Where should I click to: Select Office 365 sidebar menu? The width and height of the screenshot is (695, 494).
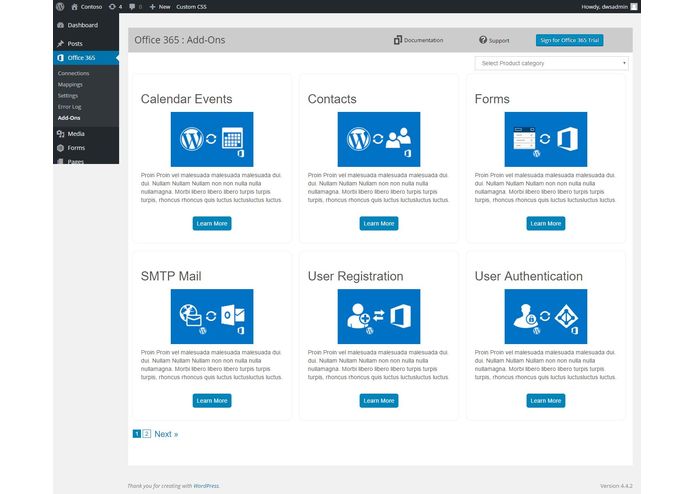point(86,58)
